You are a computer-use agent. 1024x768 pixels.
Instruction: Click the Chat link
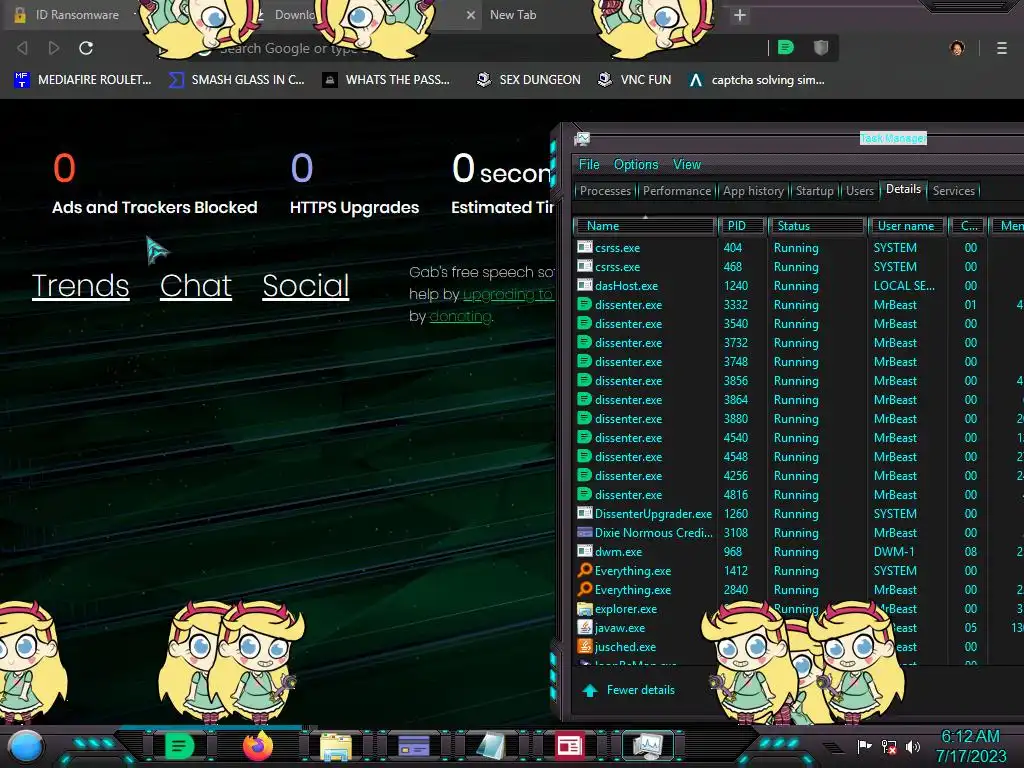[196, 286]
